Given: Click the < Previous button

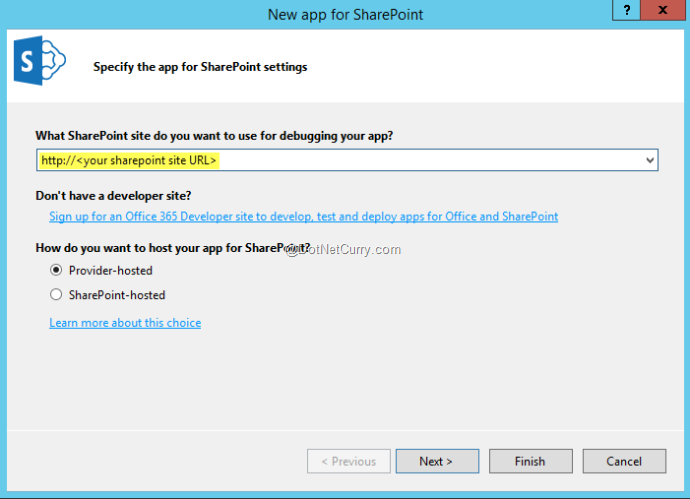Looking at the screenshot, I should coord(349,461).
